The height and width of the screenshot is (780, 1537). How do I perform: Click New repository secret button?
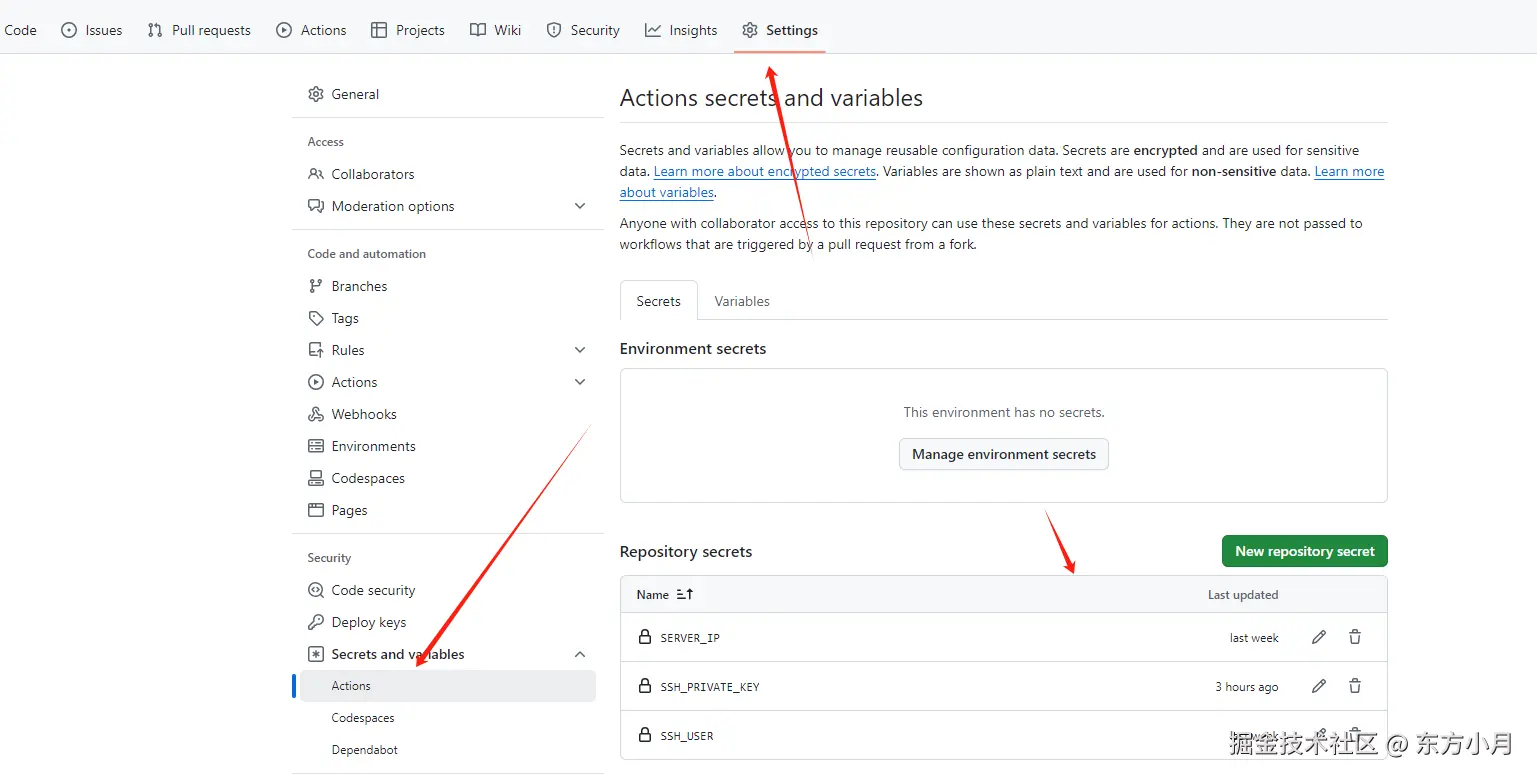1304,551
